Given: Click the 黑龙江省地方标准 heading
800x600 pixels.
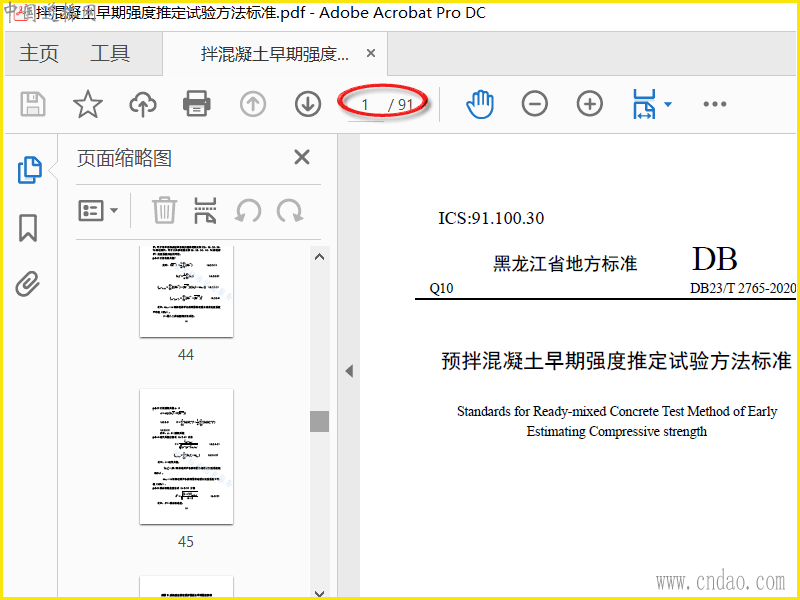Looking at the screenshot, I should 565,264.
